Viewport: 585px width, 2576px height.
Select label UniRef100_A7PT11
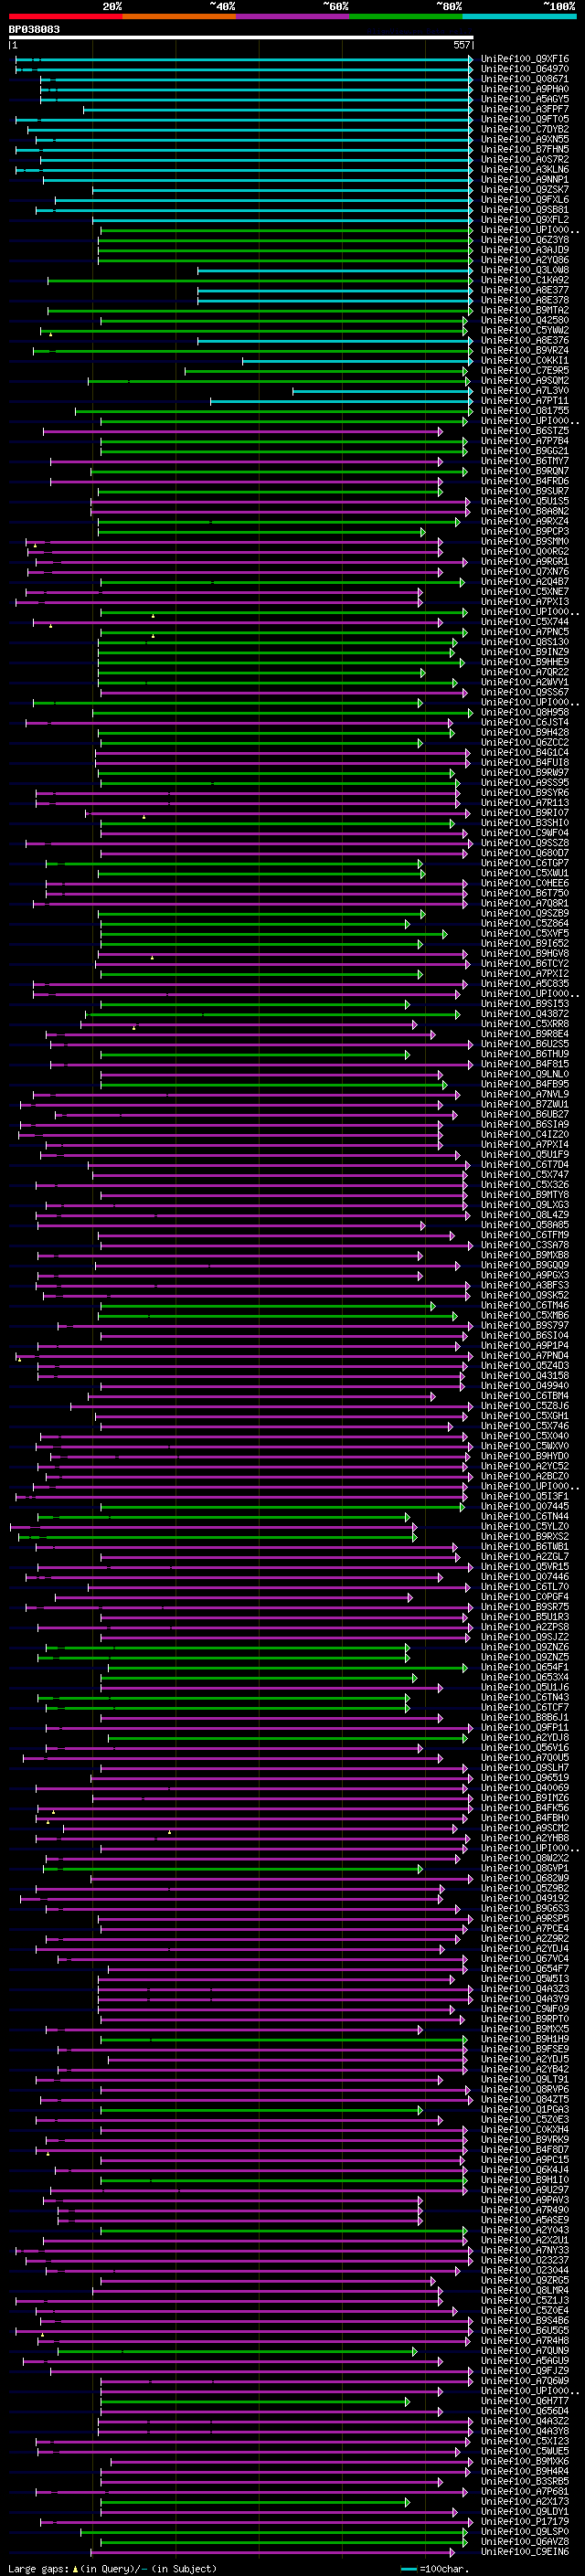click(525, 400)
